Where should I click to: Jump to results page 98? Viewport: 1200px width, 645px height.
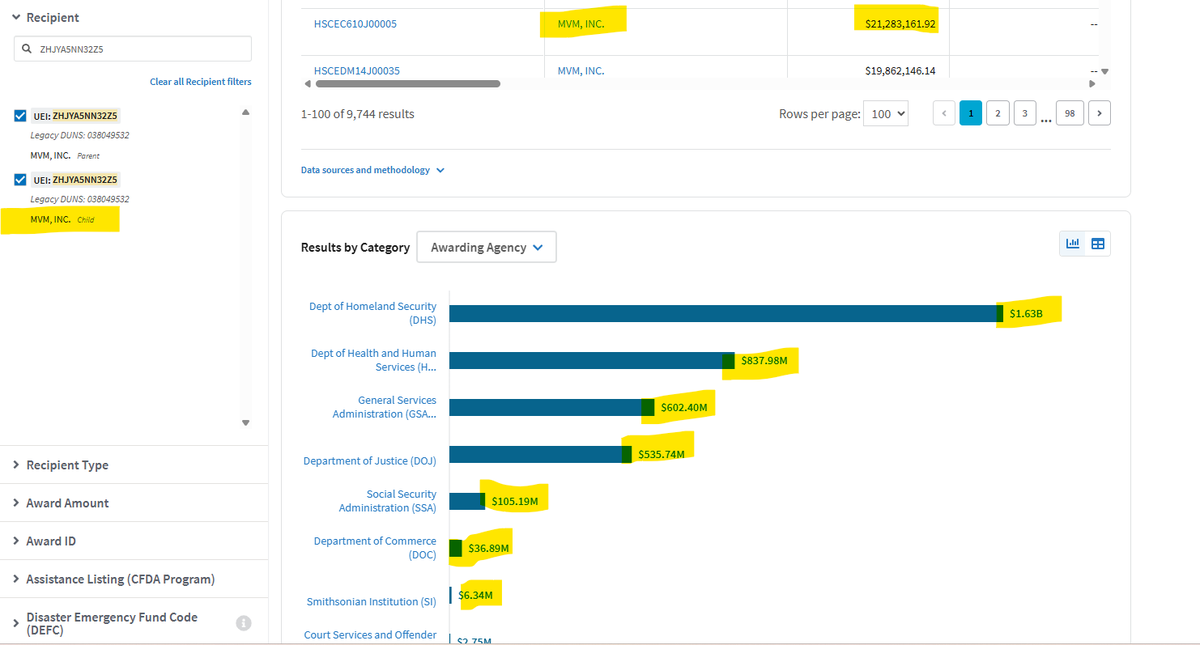coord(1070,113)
